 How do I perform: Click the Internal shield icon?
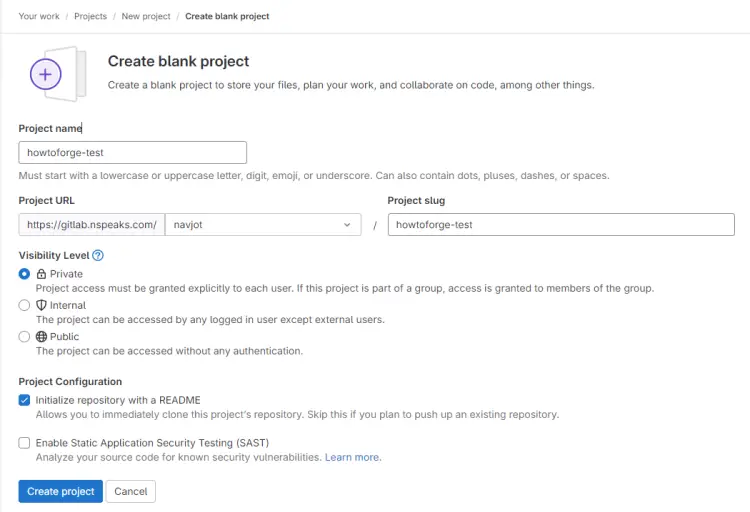click(x=41, y=305)
